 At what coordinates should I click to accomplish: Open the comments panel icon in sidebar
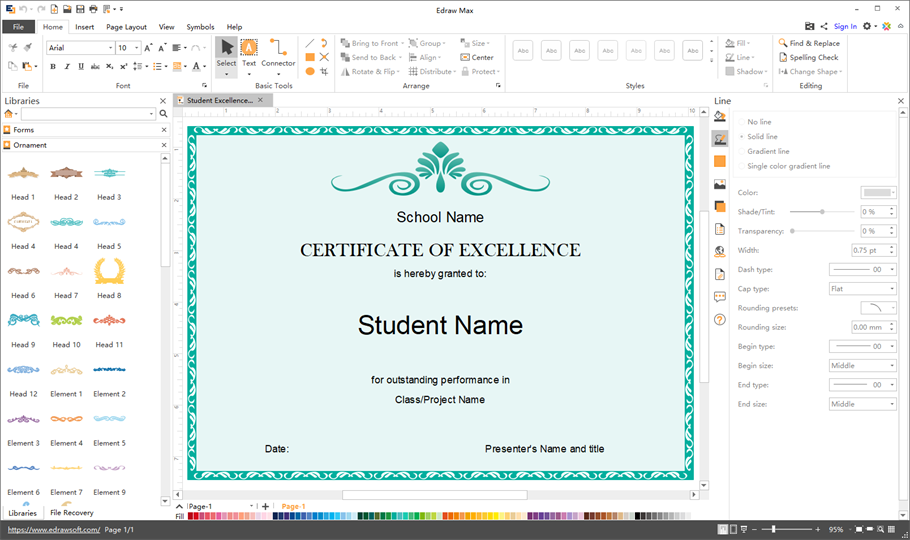coord(719,297)
